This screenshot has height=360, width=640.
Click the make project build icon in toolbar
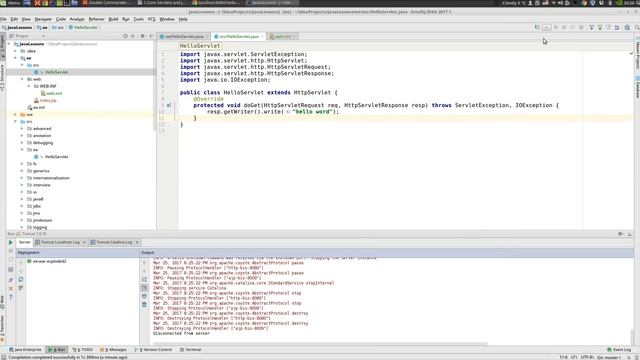(x=537, y=27)
